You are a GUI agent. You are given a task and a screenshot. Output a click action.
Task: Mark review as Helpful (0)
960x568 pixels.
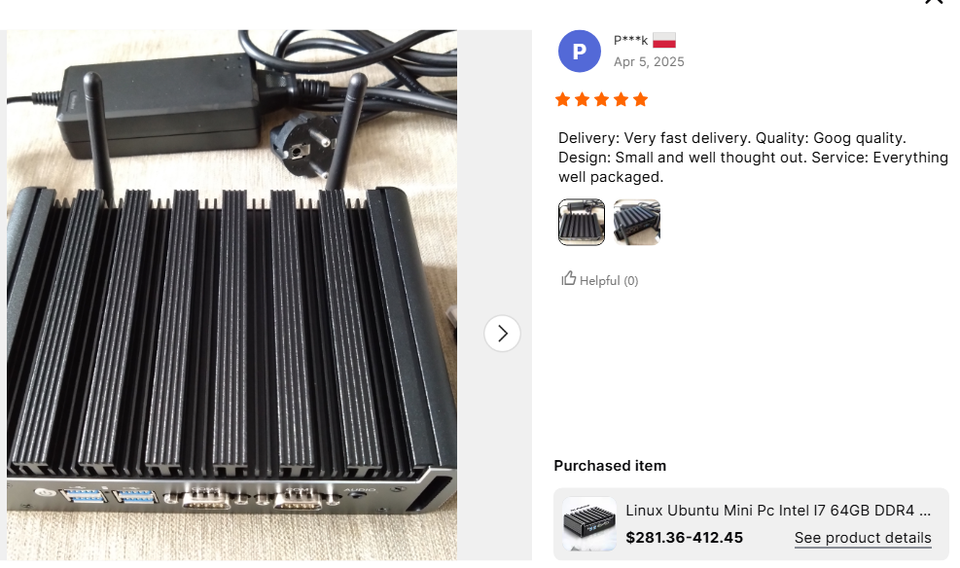point(599,280)
